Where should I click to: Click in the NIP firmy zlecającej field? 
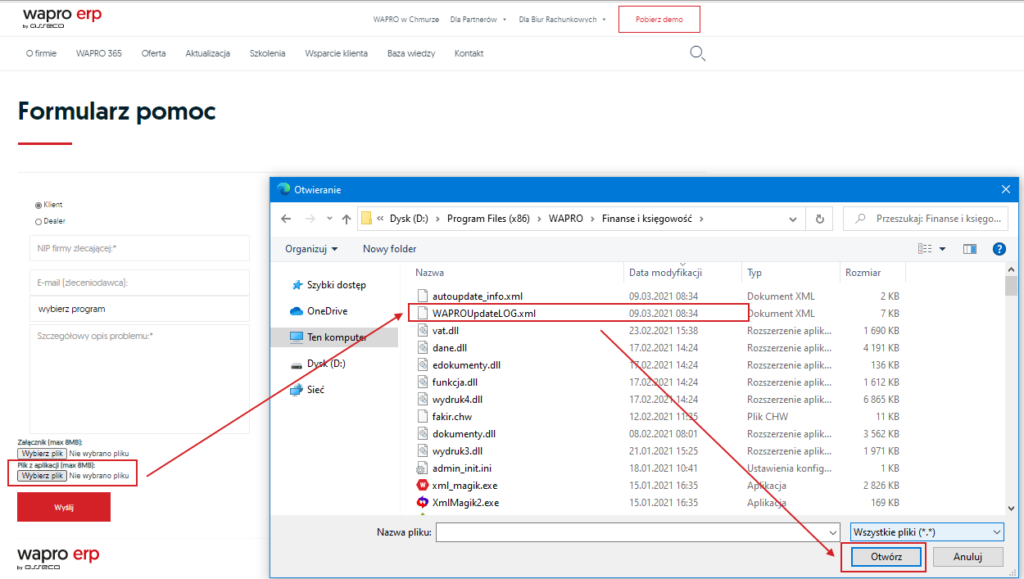pos(139,248)
